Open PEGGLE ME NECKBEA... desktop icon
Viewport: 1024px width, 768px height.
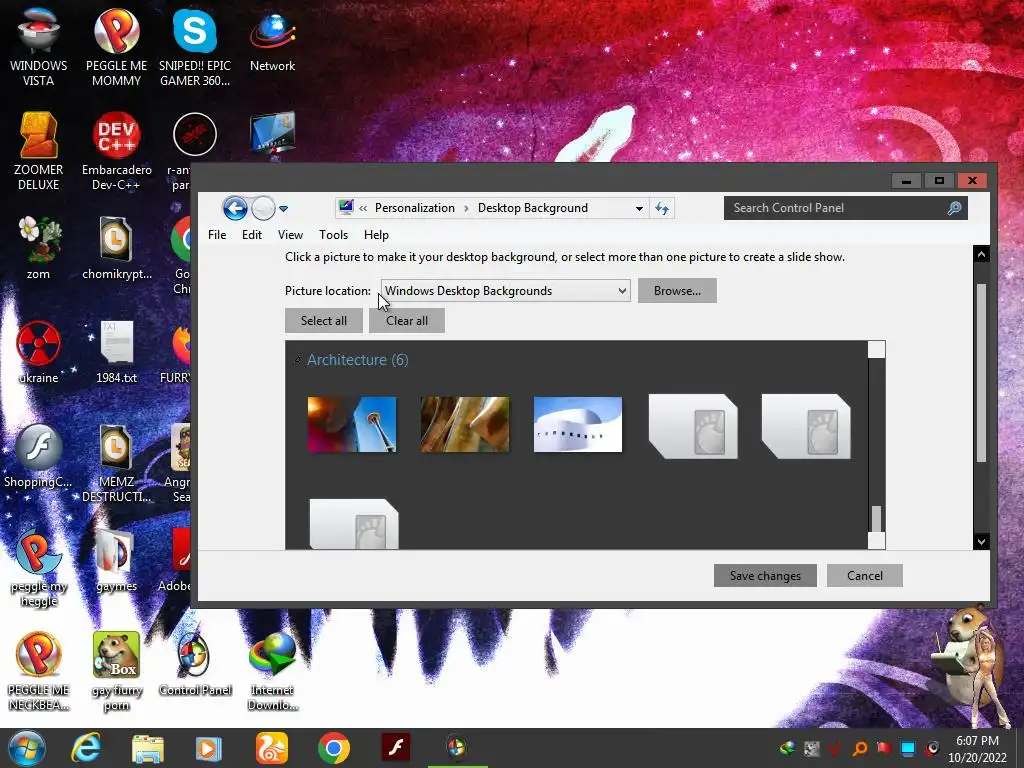pyautogui.click(x=39, y=671)
